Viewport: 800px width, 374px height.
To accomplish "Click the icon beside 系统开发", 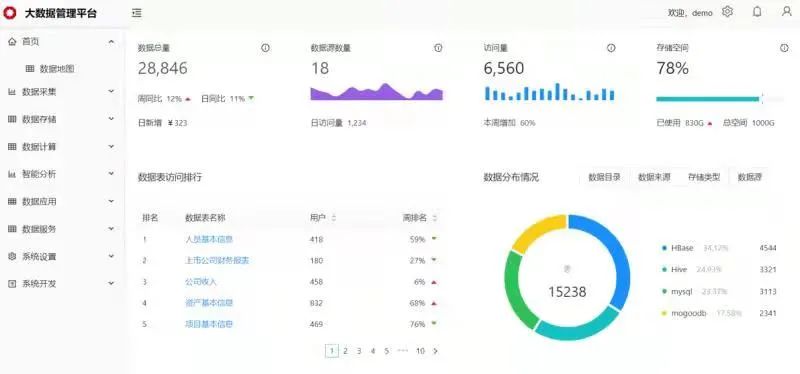I will [12, 284].
